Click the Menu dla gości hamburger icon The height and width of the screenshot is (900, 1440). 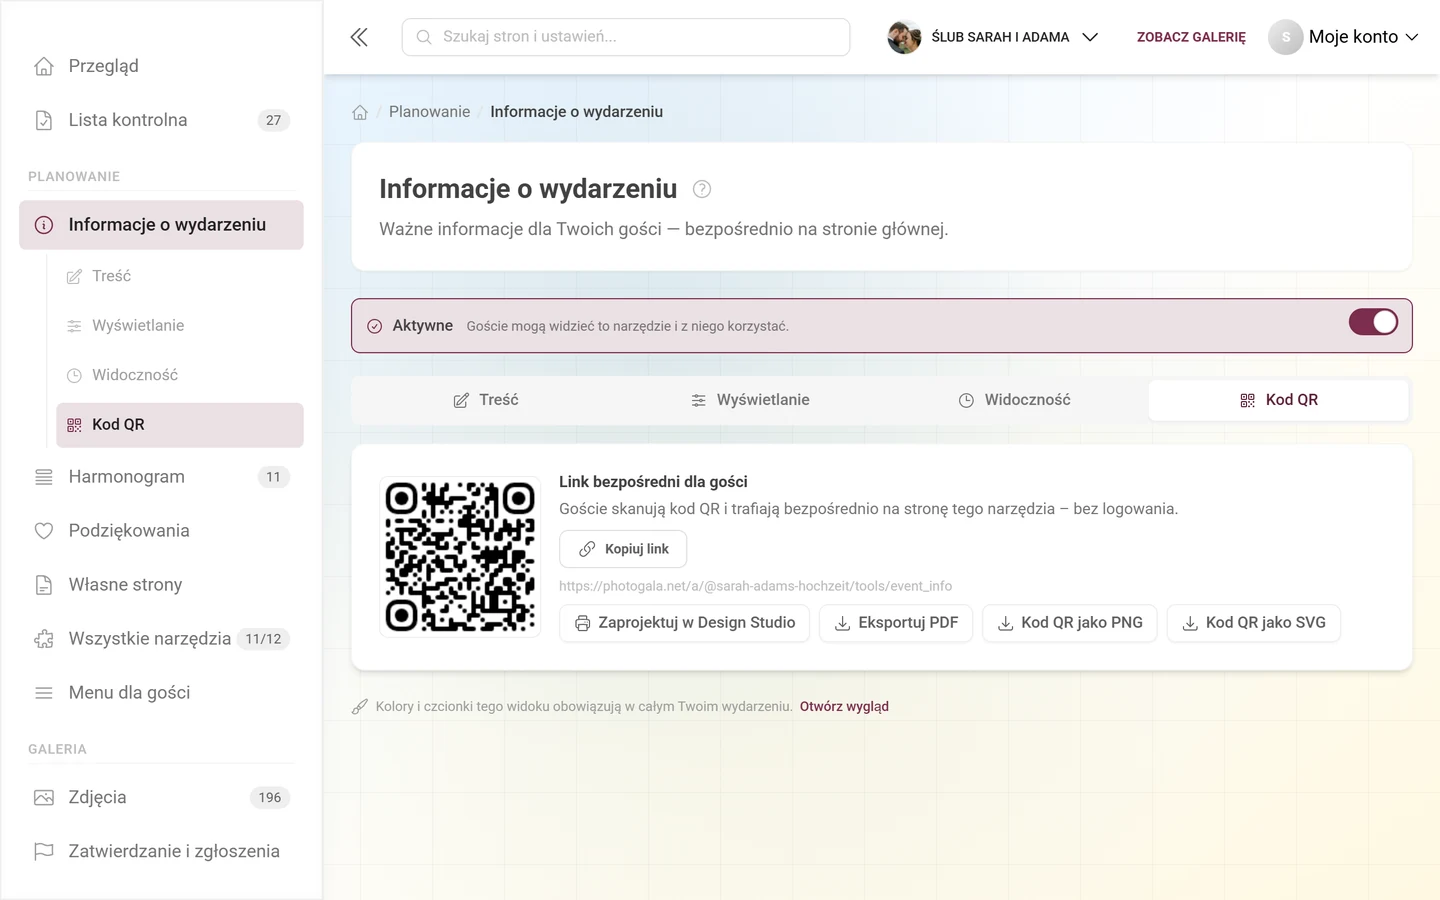[44, 693]
